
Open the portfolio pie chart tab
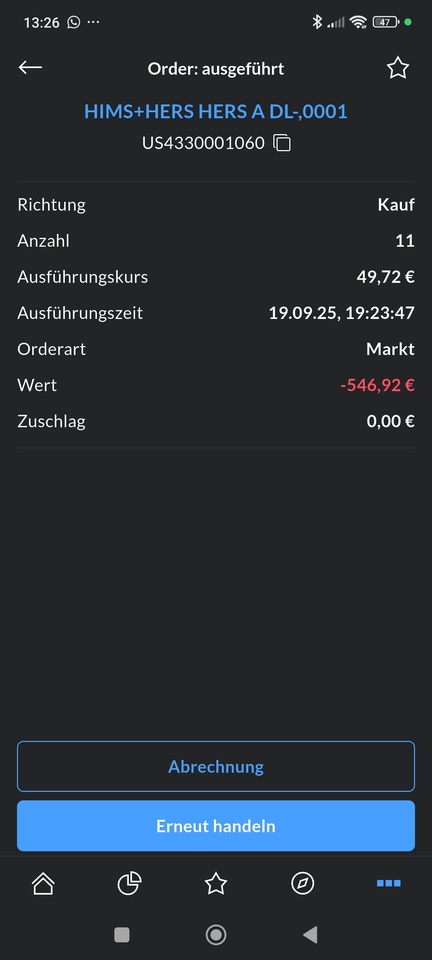point(129,883)
